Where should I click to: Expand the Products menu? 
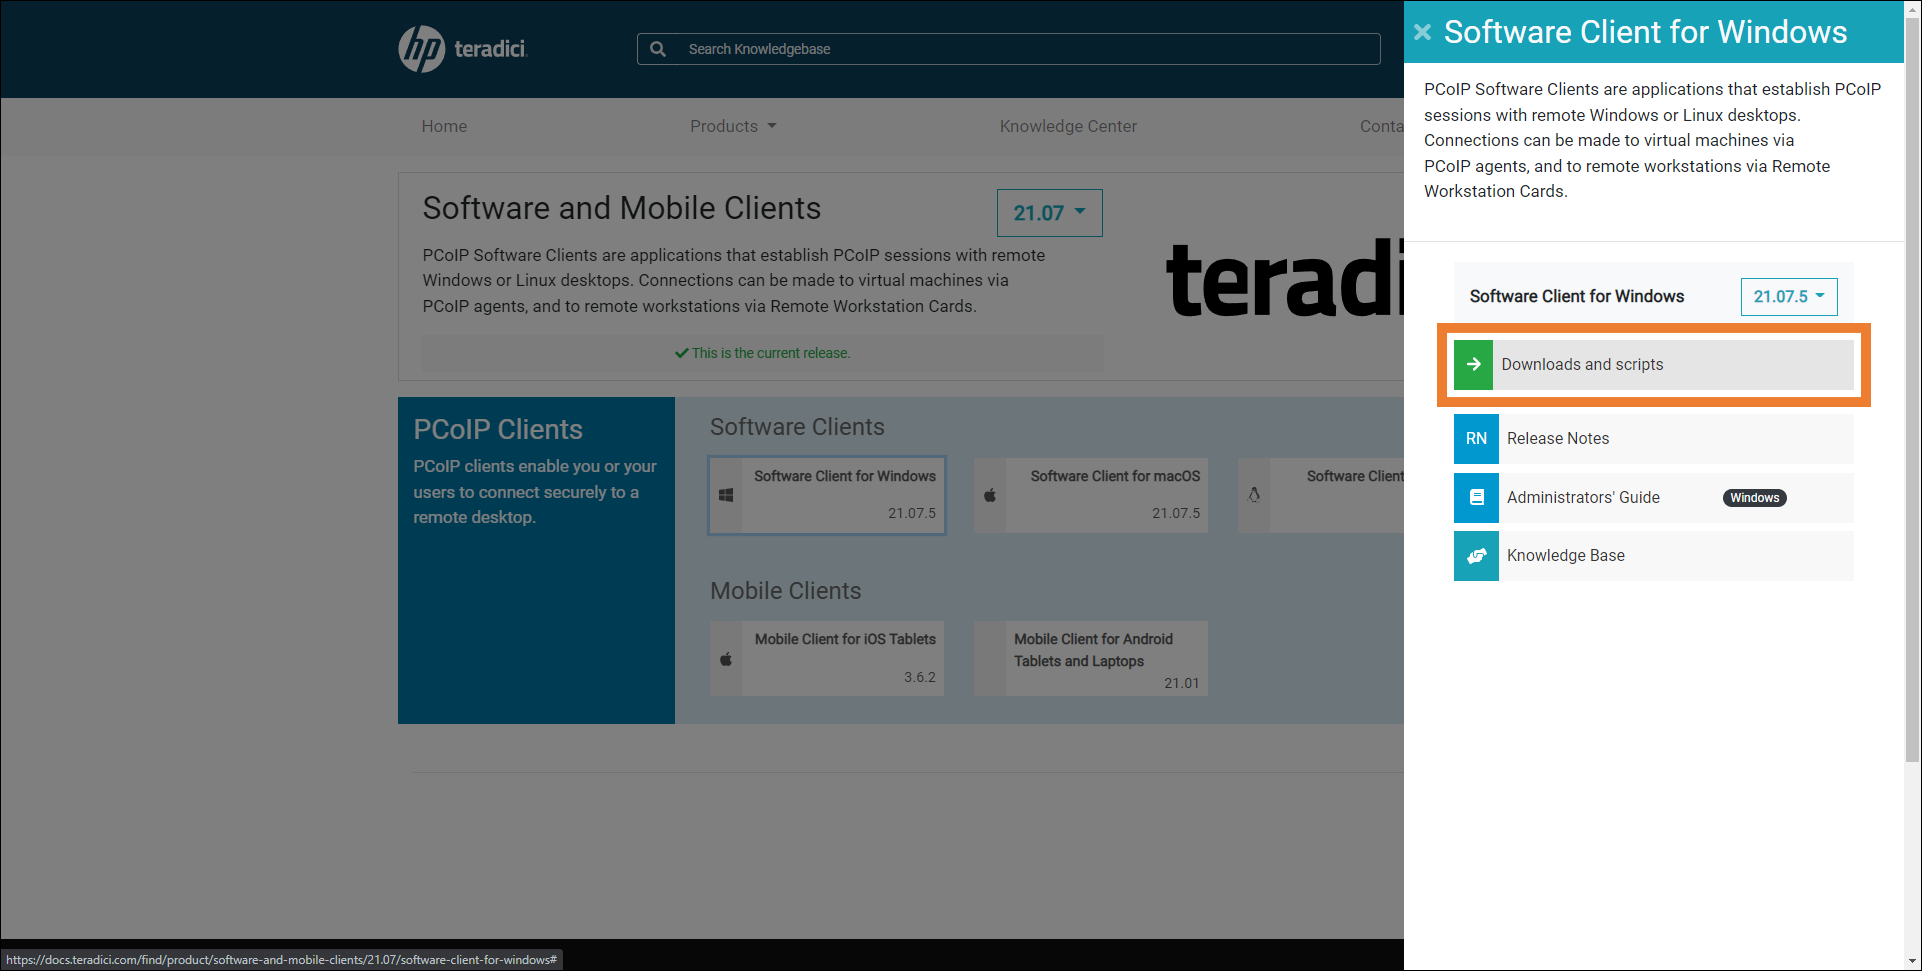[733, 126]
